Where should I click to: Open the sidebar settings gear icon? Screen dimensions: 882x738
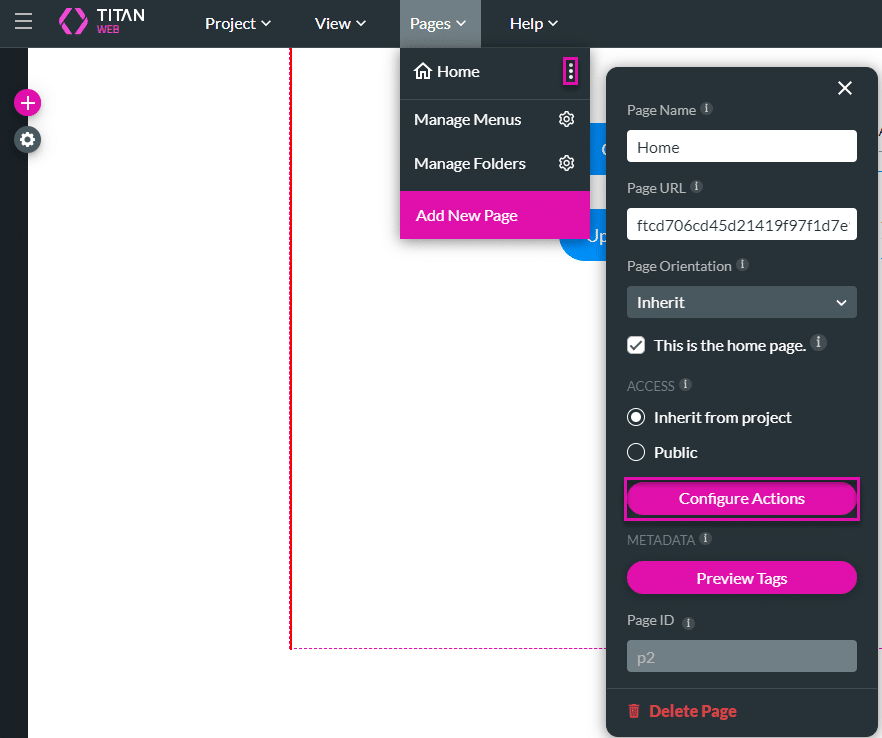click(27, 140)
